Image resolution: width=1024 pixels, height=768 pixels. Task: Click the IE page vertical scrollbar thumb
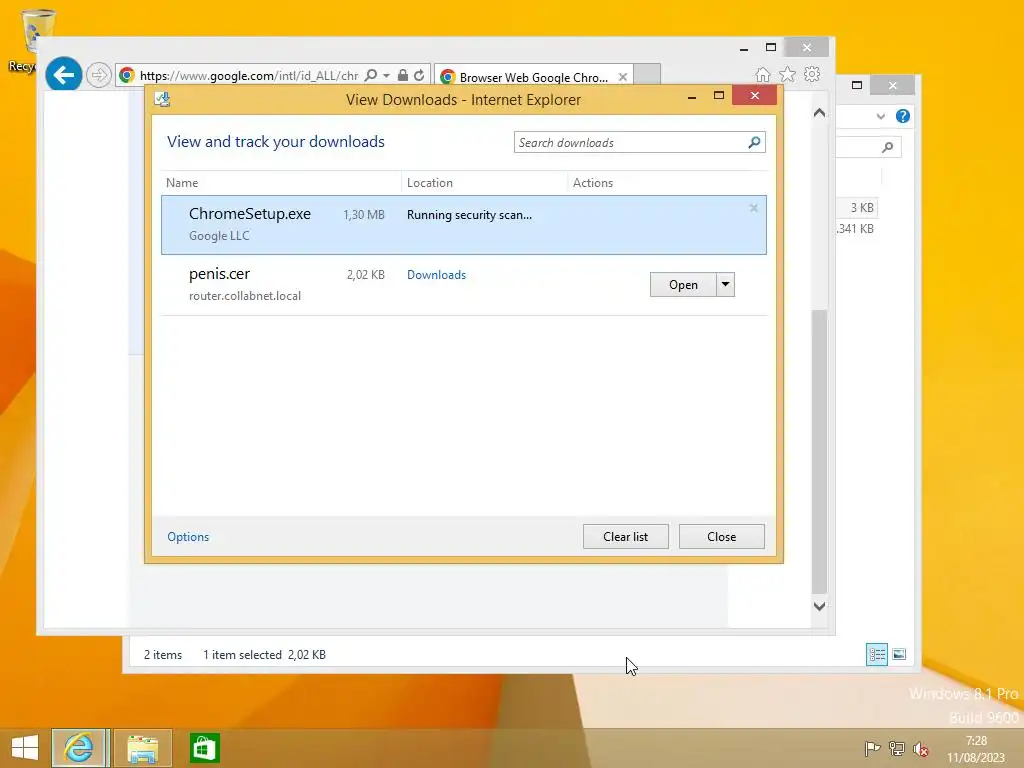[820, 452]
